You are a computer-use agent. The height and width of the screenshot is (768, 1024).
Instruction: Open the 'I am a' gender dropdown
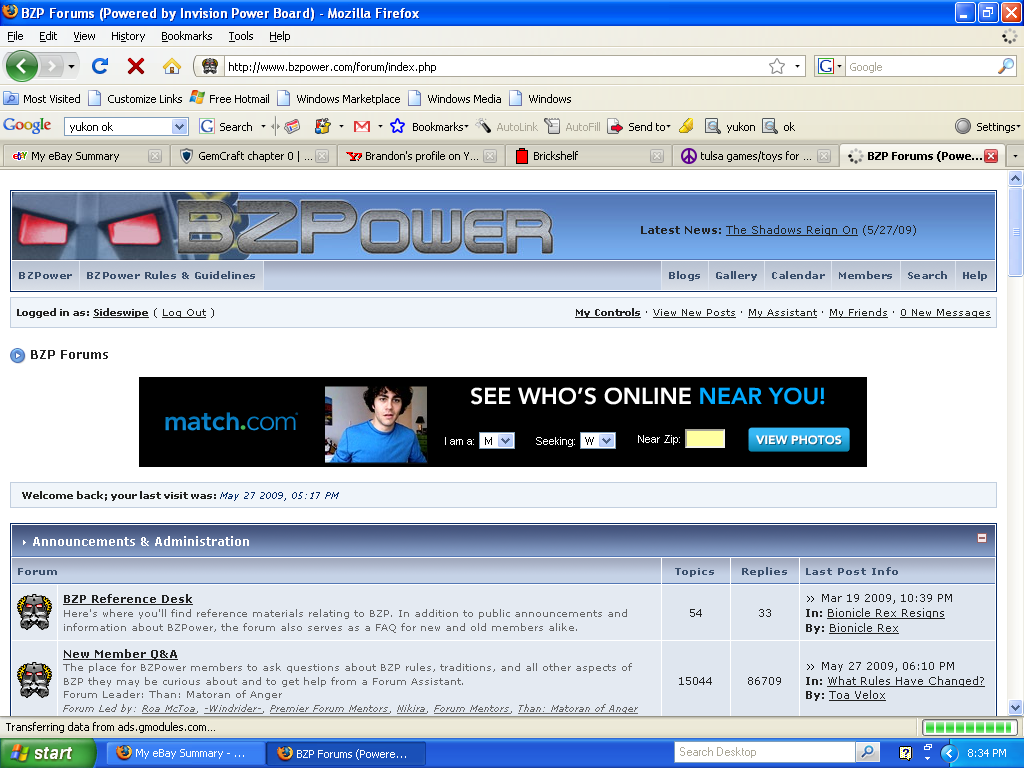click(497, 440)
